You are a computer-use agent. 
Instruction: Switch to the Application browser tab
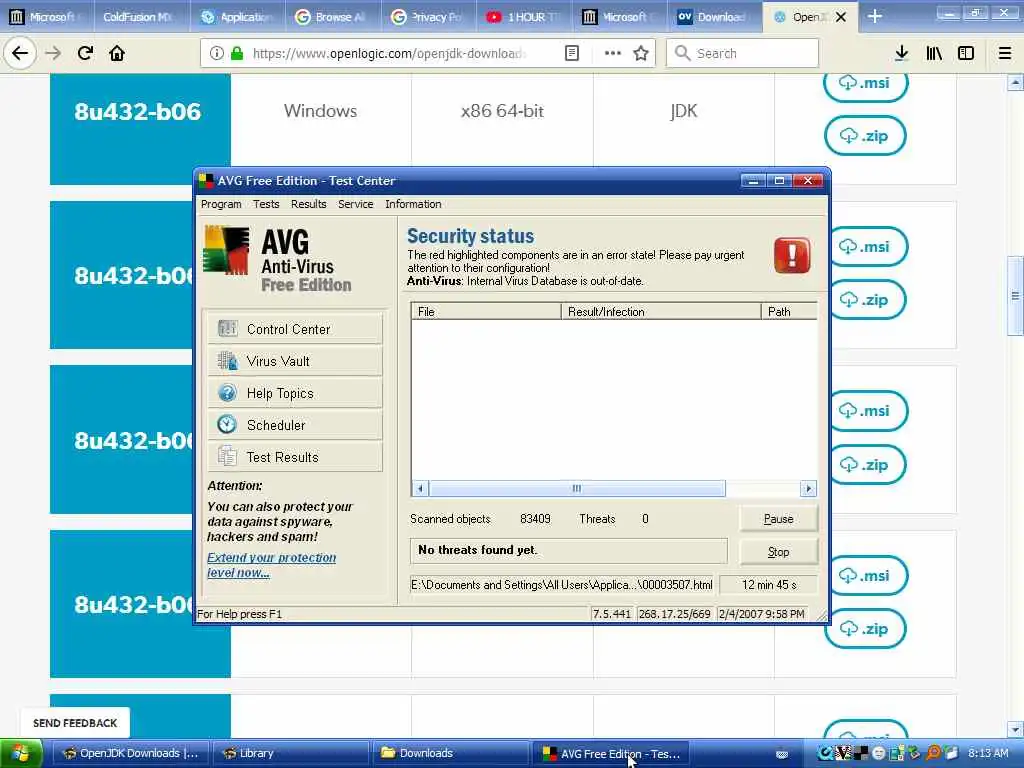pyautogui.click(x=238, y=16)
